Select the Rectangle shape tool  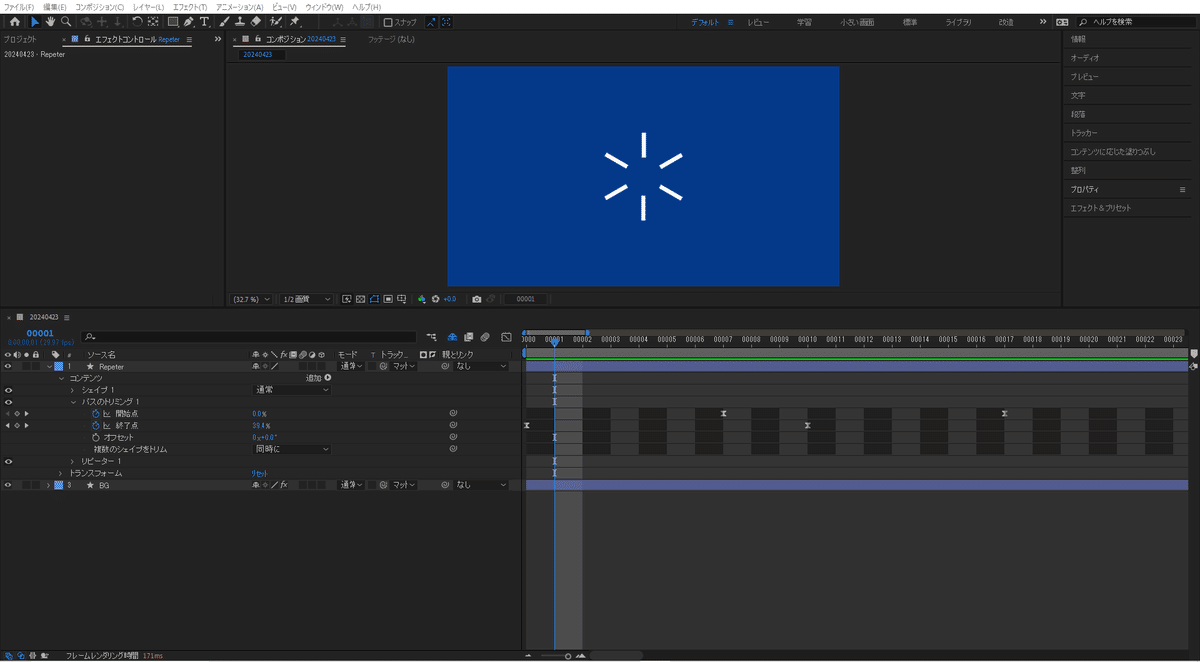coord(173,21)
